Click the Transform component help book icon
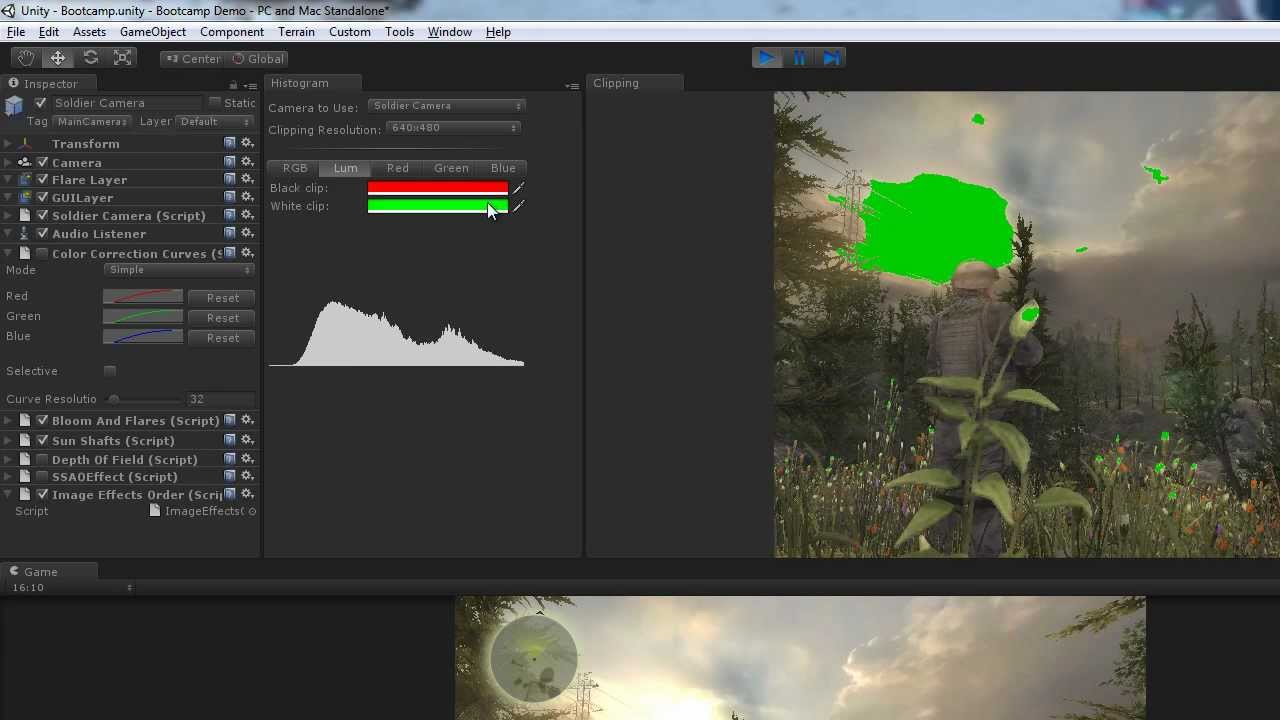This screenshot has height=720, width=1280. pos(230,143)
